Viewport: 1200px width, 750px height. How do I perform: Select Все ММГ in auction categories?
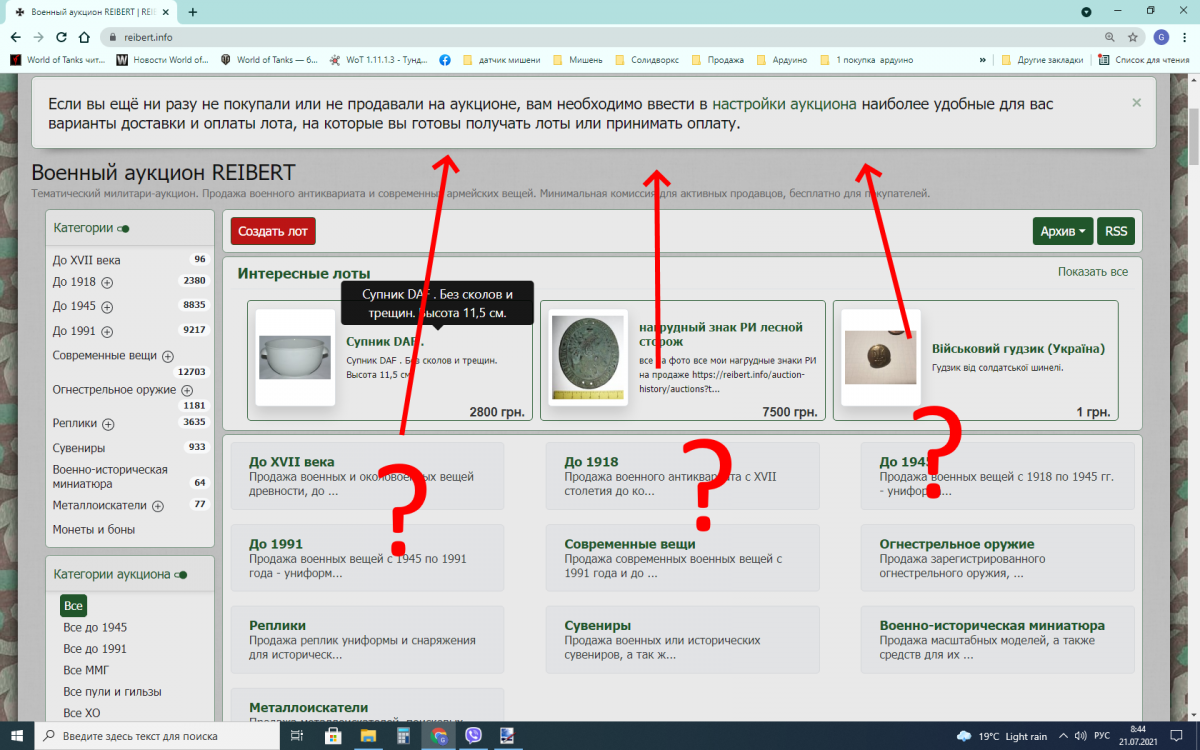tap(87, 670)
